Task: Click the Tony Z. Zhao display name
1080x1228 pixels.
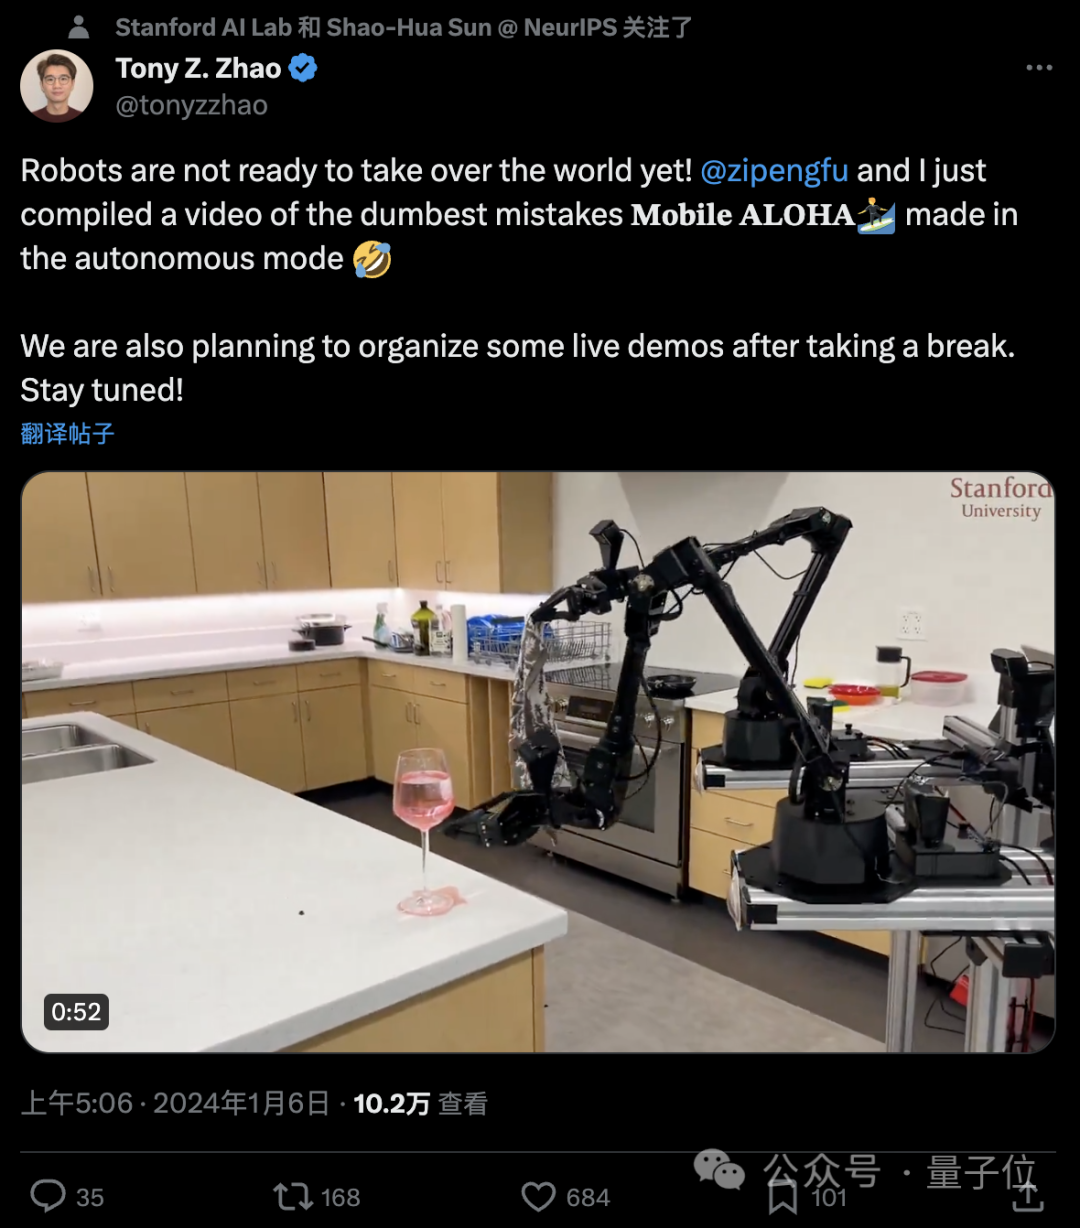Action: [198, 68]
